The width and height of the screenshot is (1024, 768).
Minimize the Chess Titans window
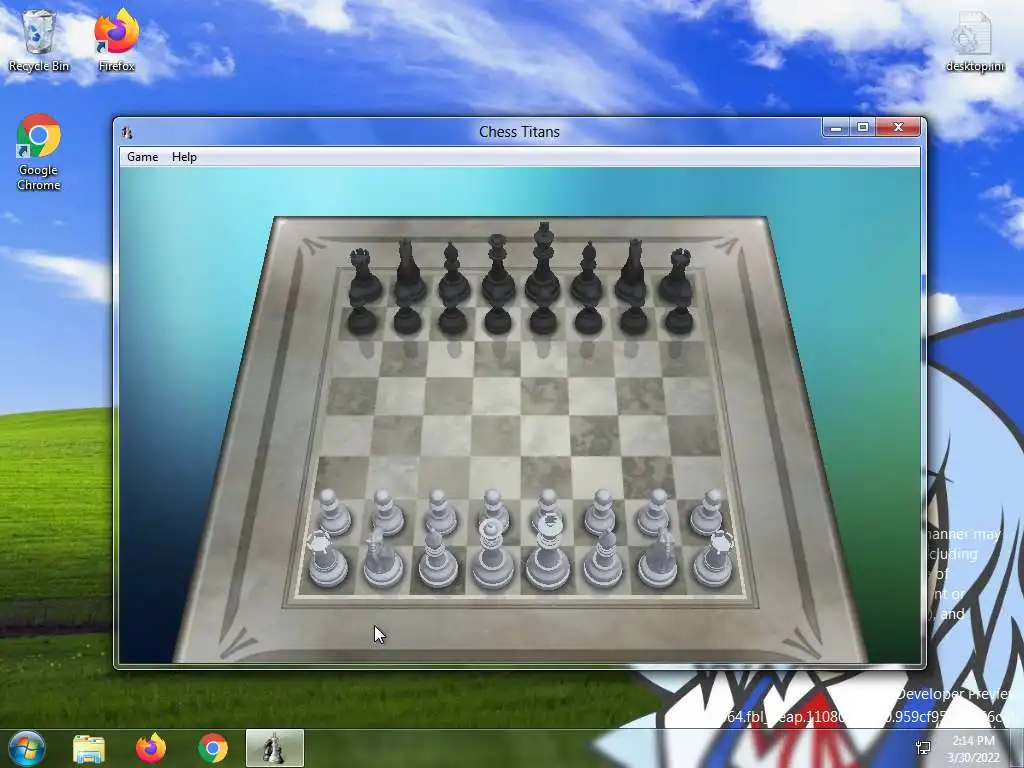836,127
